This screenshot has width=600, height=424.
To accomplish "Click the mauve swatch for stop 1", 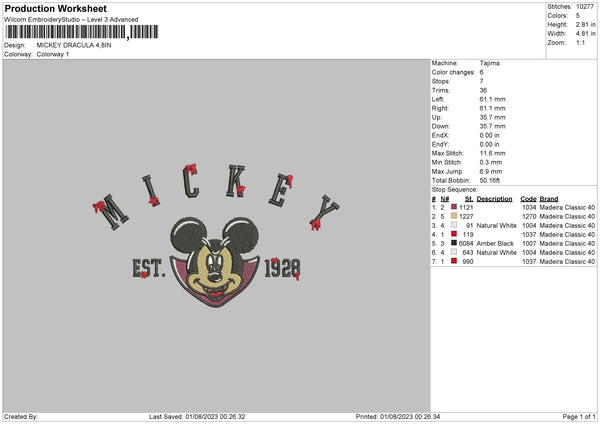I will point(454,206).
